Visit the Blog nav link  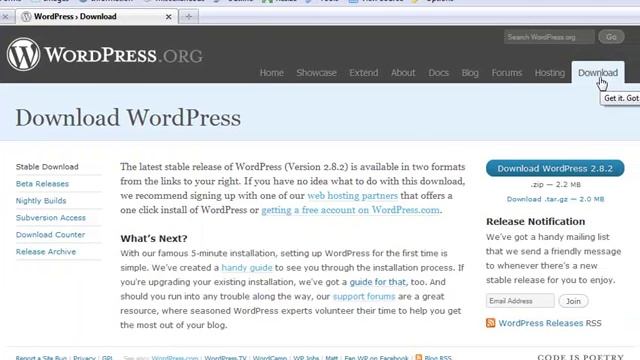point(470,73)
